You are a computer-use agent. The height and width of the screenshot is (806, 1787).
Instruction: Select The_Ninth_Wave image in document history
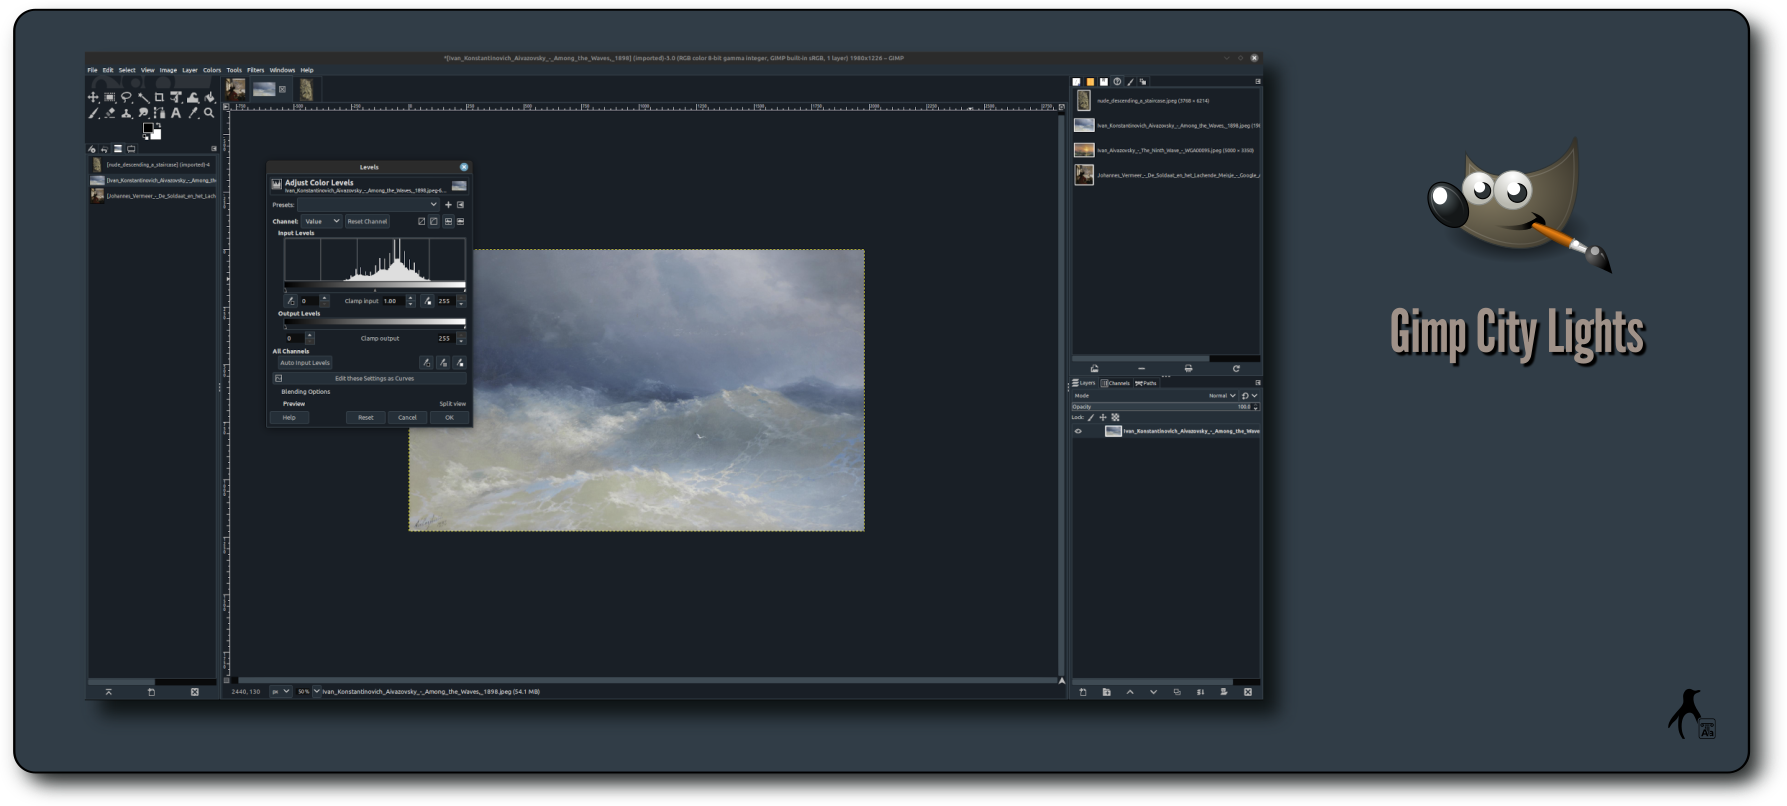point(1166,150)
